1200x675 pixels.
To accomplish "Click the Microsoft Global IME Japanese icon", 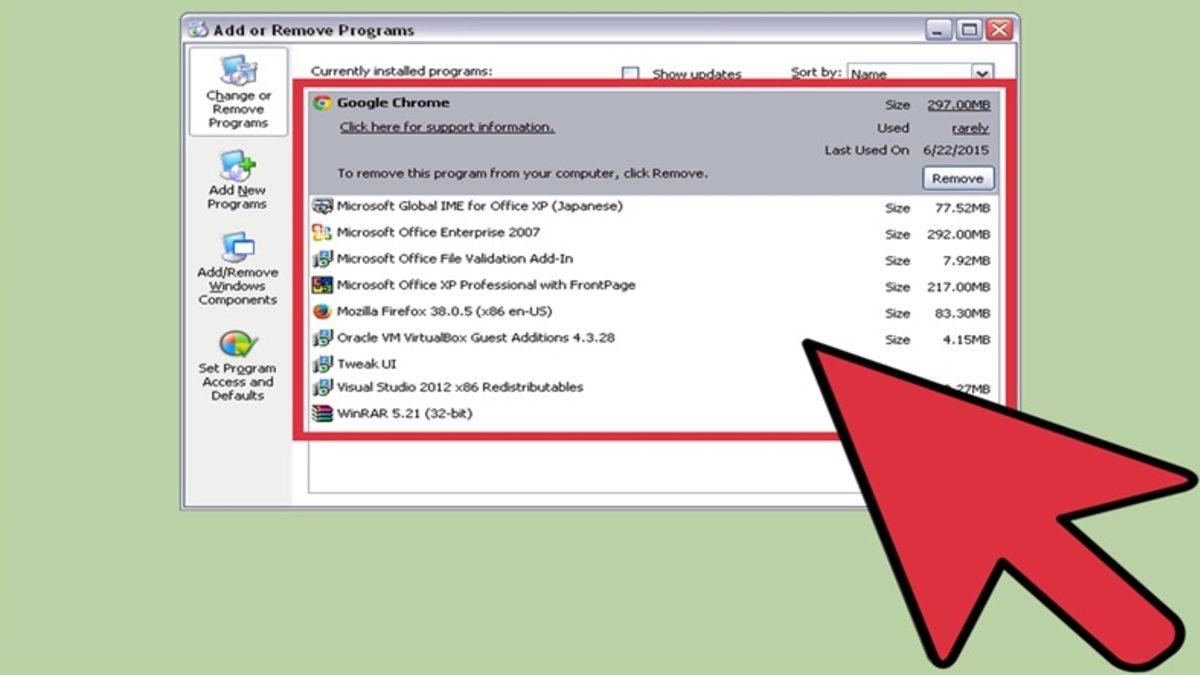I will (x=323, y=207).
